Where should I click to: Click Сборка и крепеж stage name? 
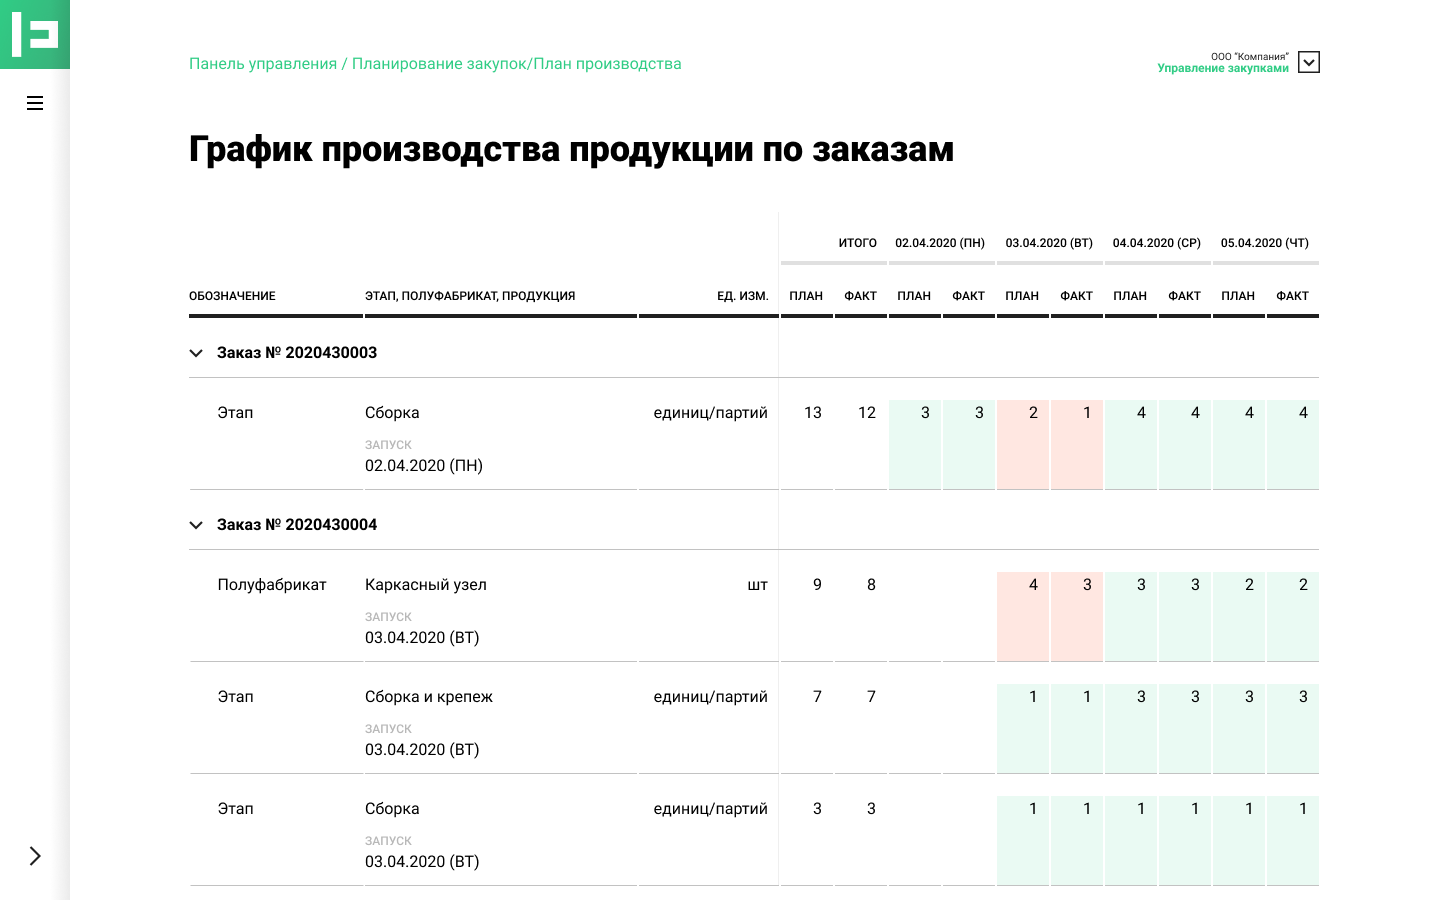(429, 697)
